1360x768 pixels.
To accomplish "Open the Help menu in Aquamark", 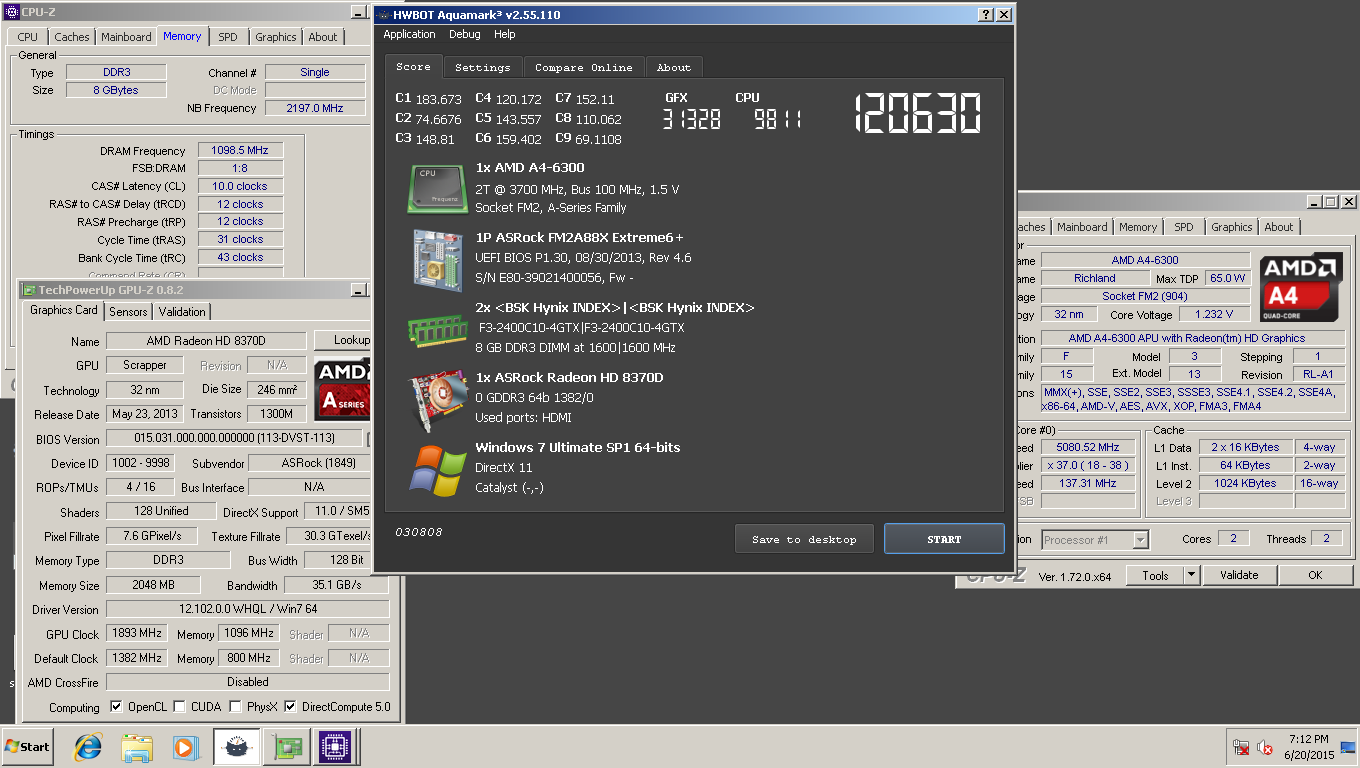I will click(x=505, y=34).
